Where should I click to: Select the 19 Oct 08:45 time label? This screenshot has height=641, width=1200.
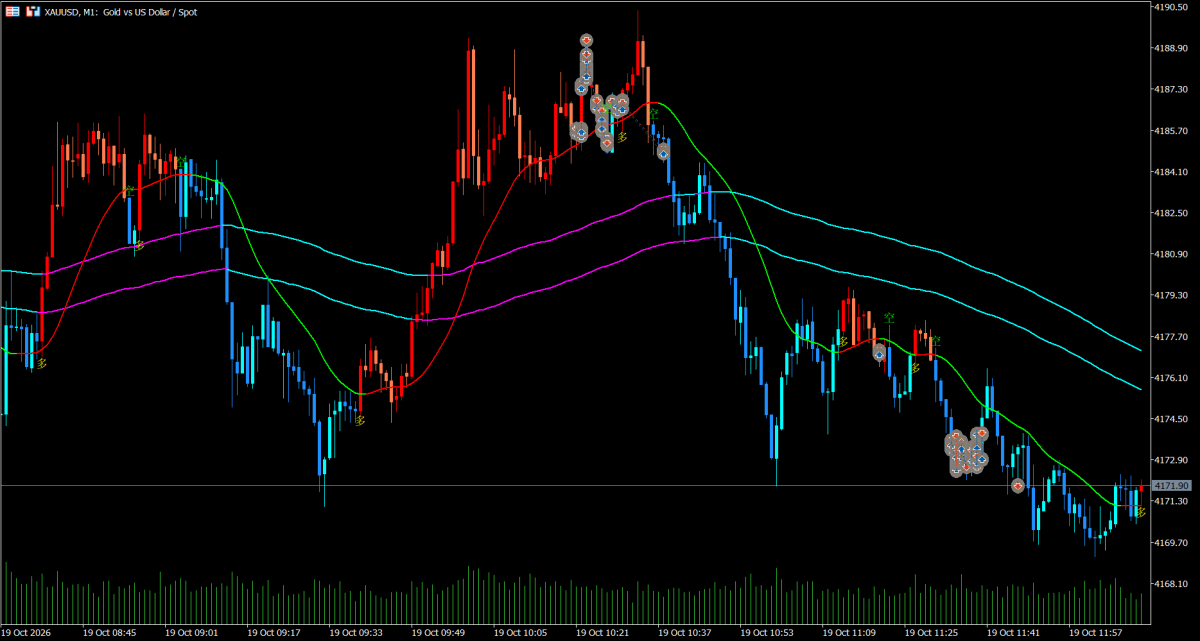point(111,633)
